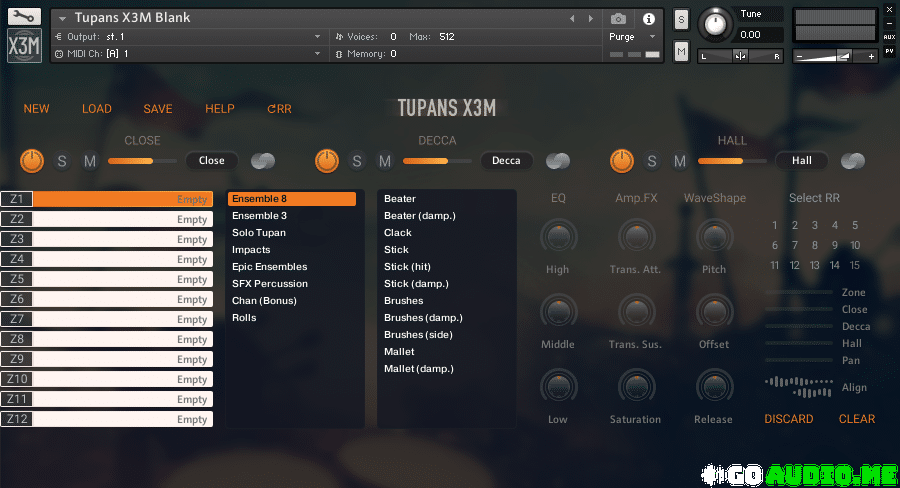900x488 pixels.
Task: Click the Trans. Sus. knob
Action: click(x=637, y=312)
